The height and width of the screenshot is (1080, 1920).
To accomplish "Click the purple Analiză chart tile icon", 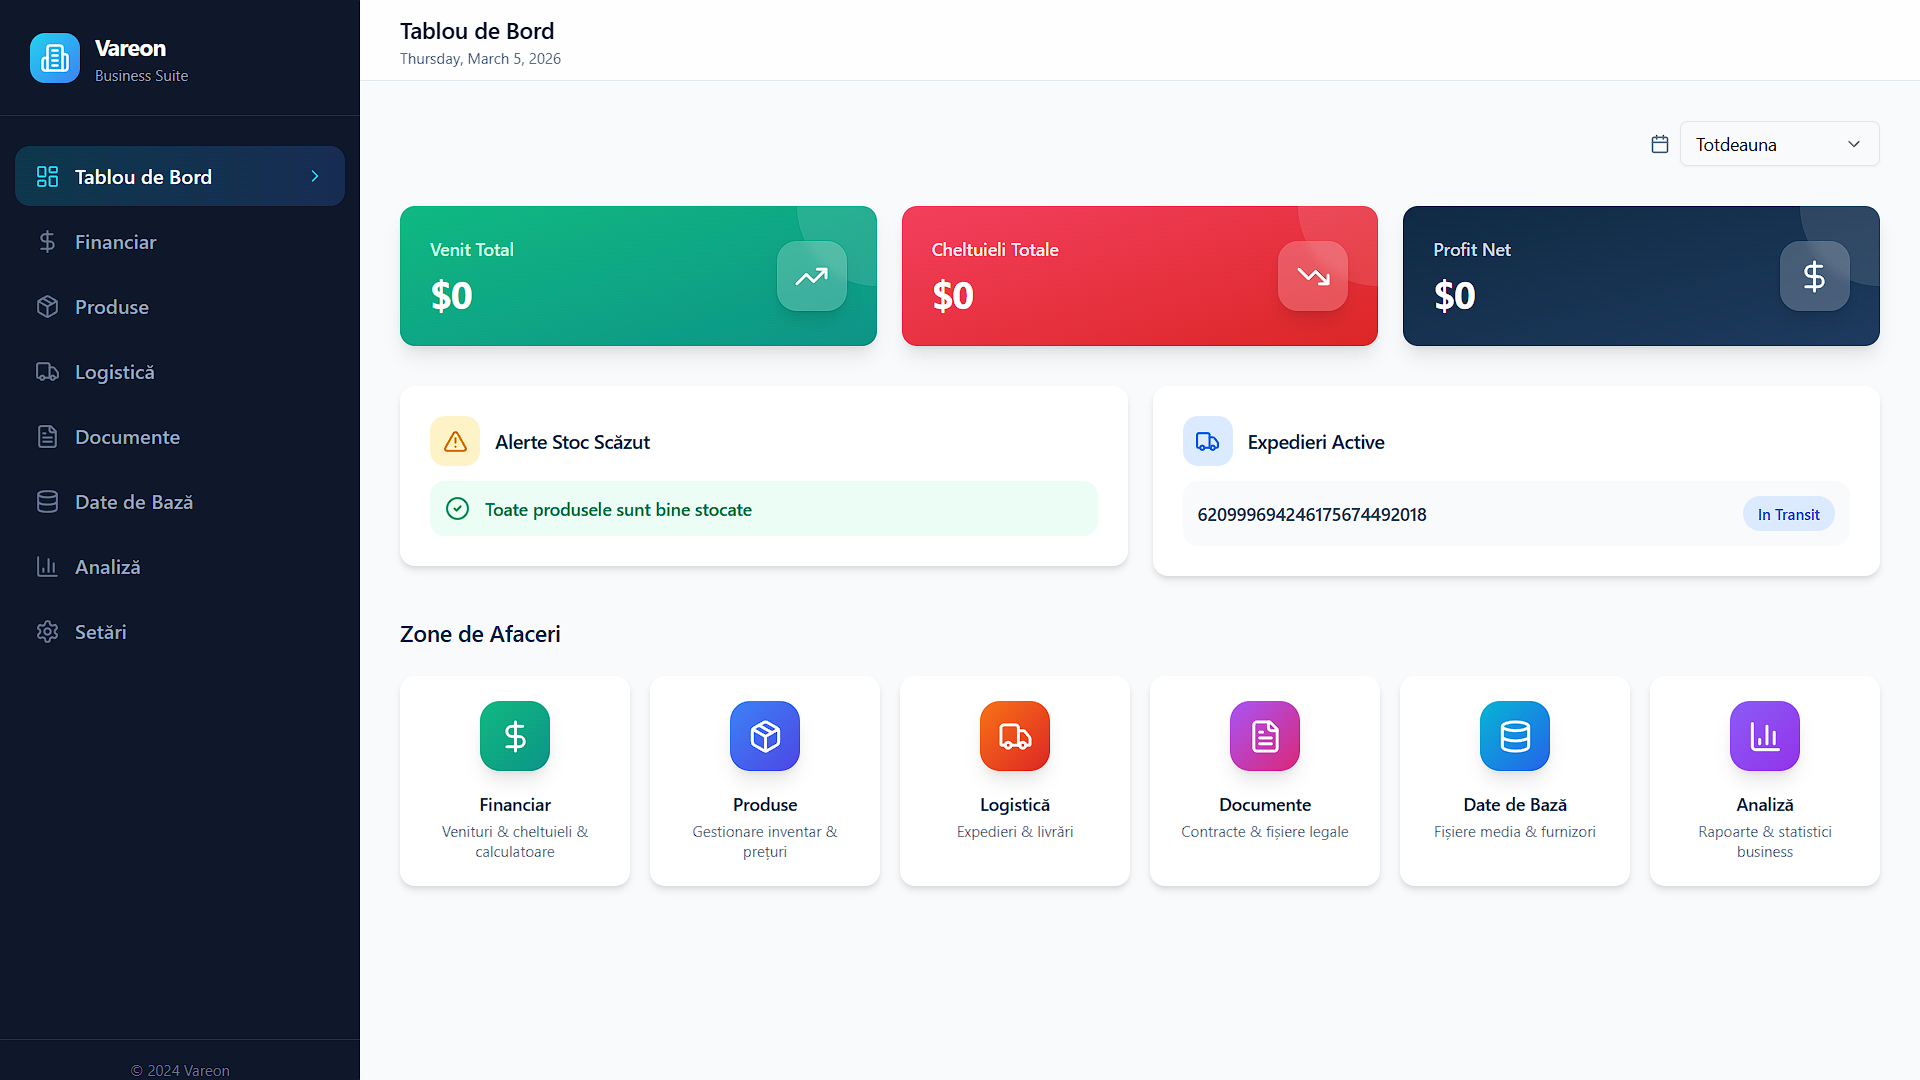I will click(1765, 736).
